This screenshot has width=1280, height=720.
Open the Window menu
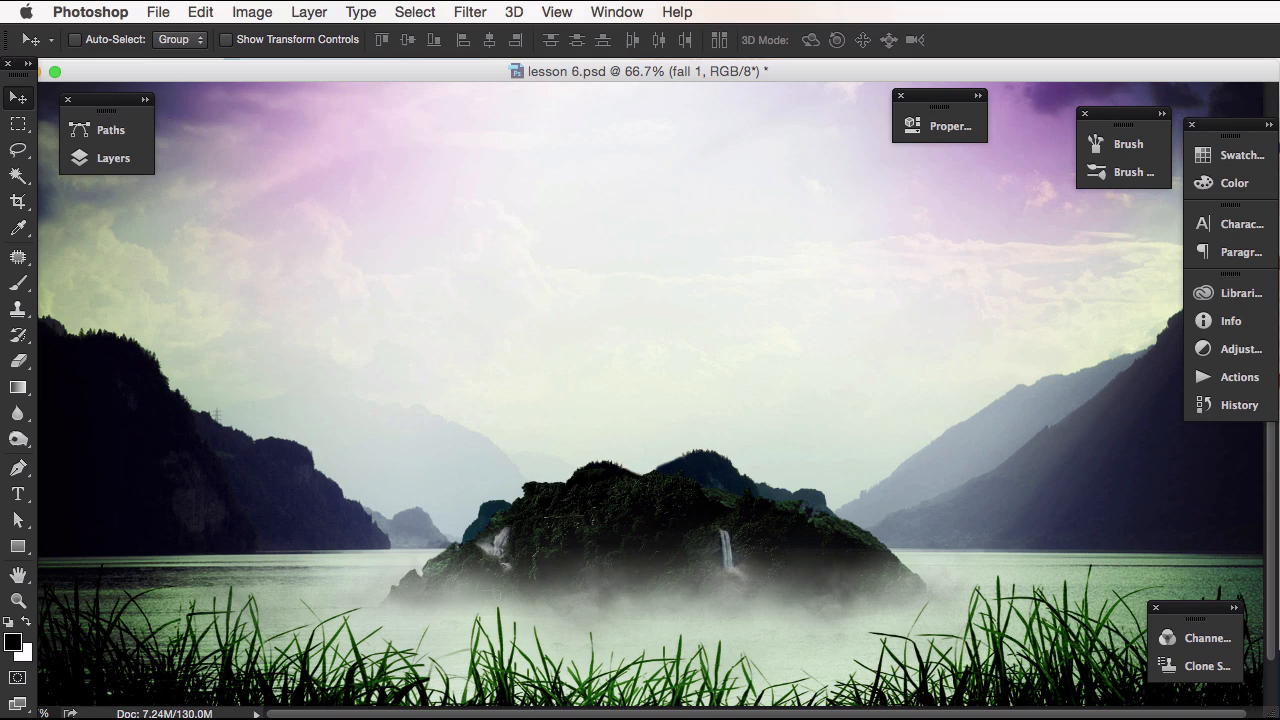[617, 12]
